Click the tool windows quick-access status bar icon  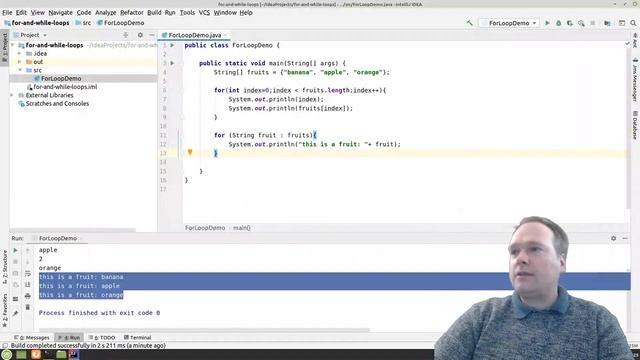(x=5, y=346)
